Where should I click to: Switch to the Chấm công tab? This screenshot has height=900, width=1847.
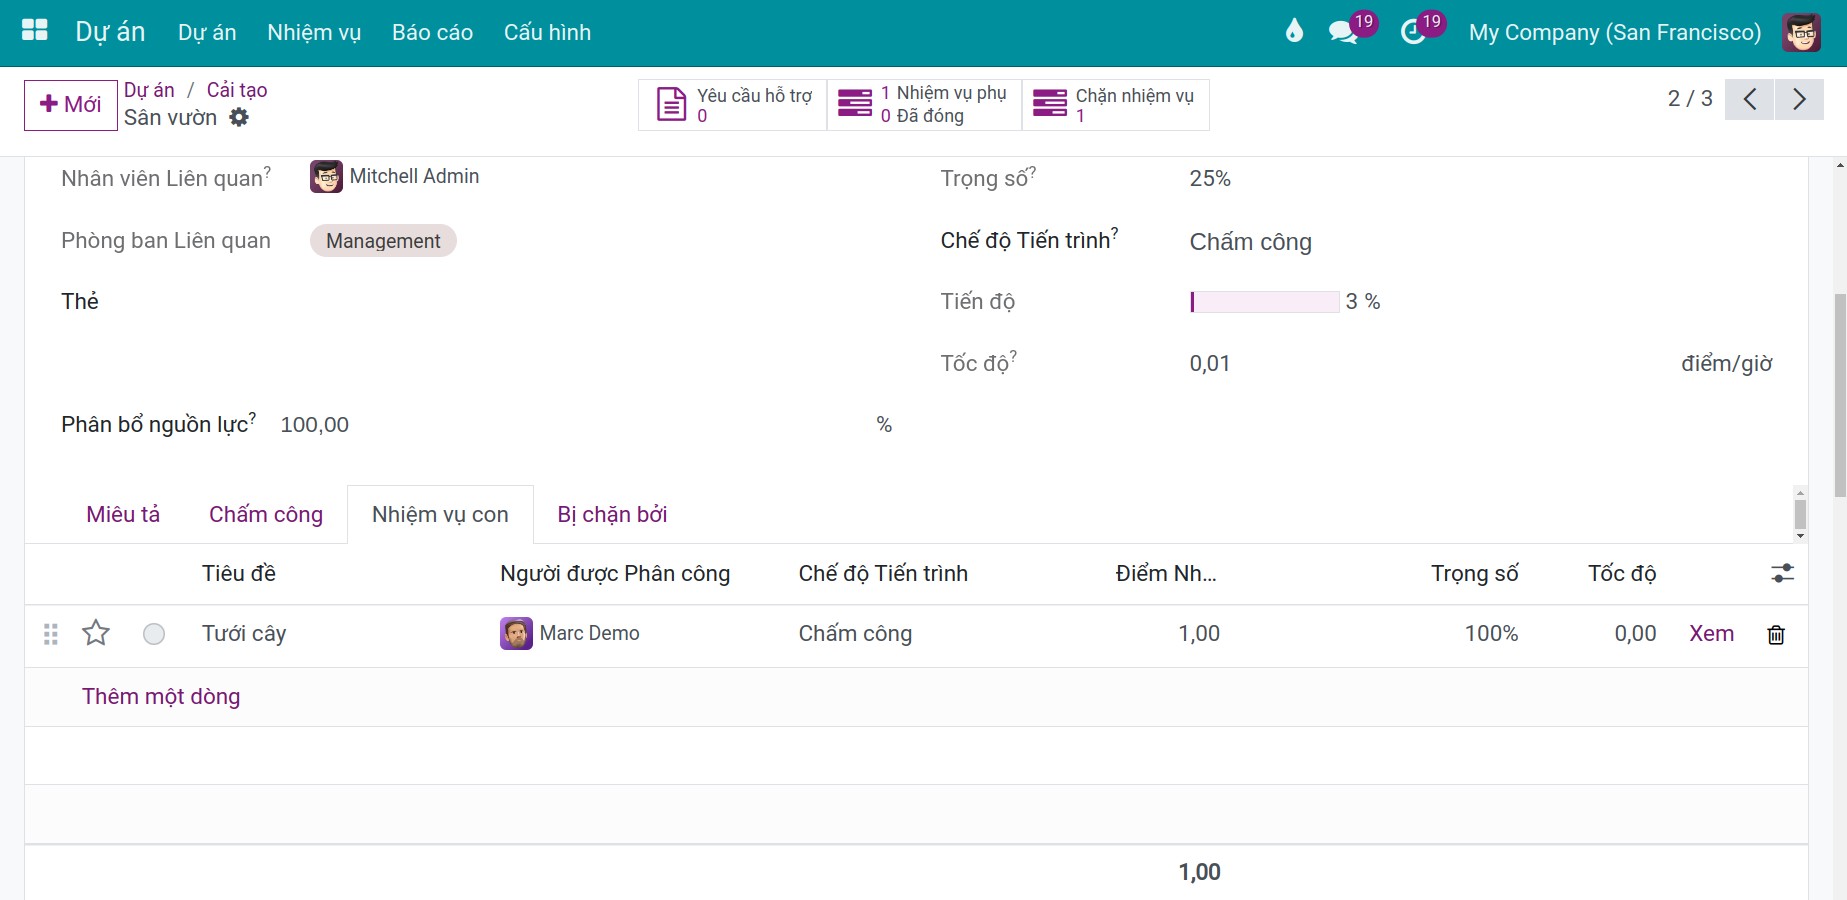tap(266, 514)
